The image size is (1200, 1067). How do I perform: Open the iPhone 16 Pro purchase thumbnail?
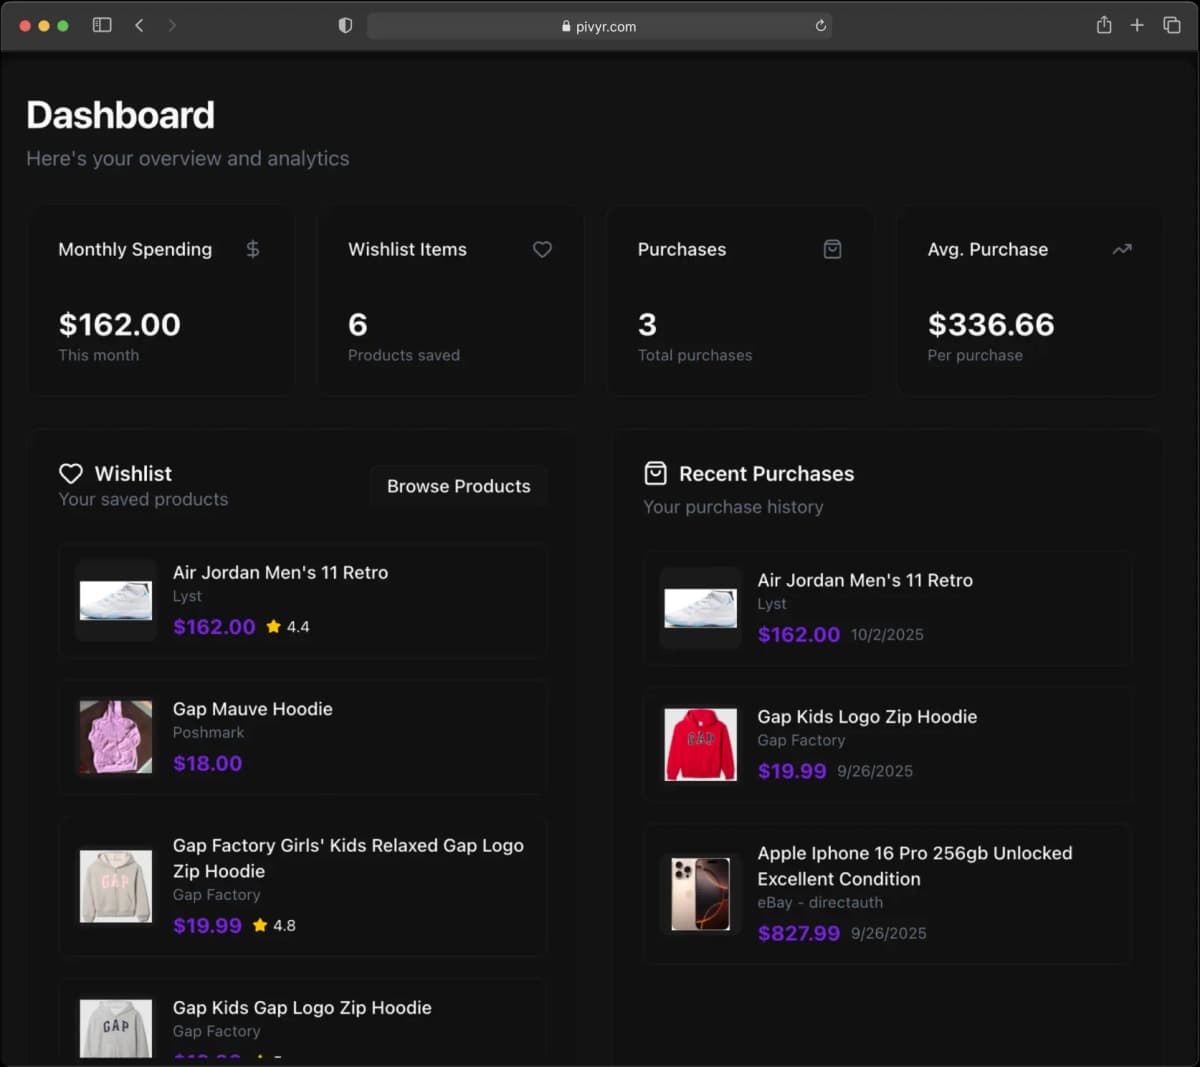click(x=700, y=893)
